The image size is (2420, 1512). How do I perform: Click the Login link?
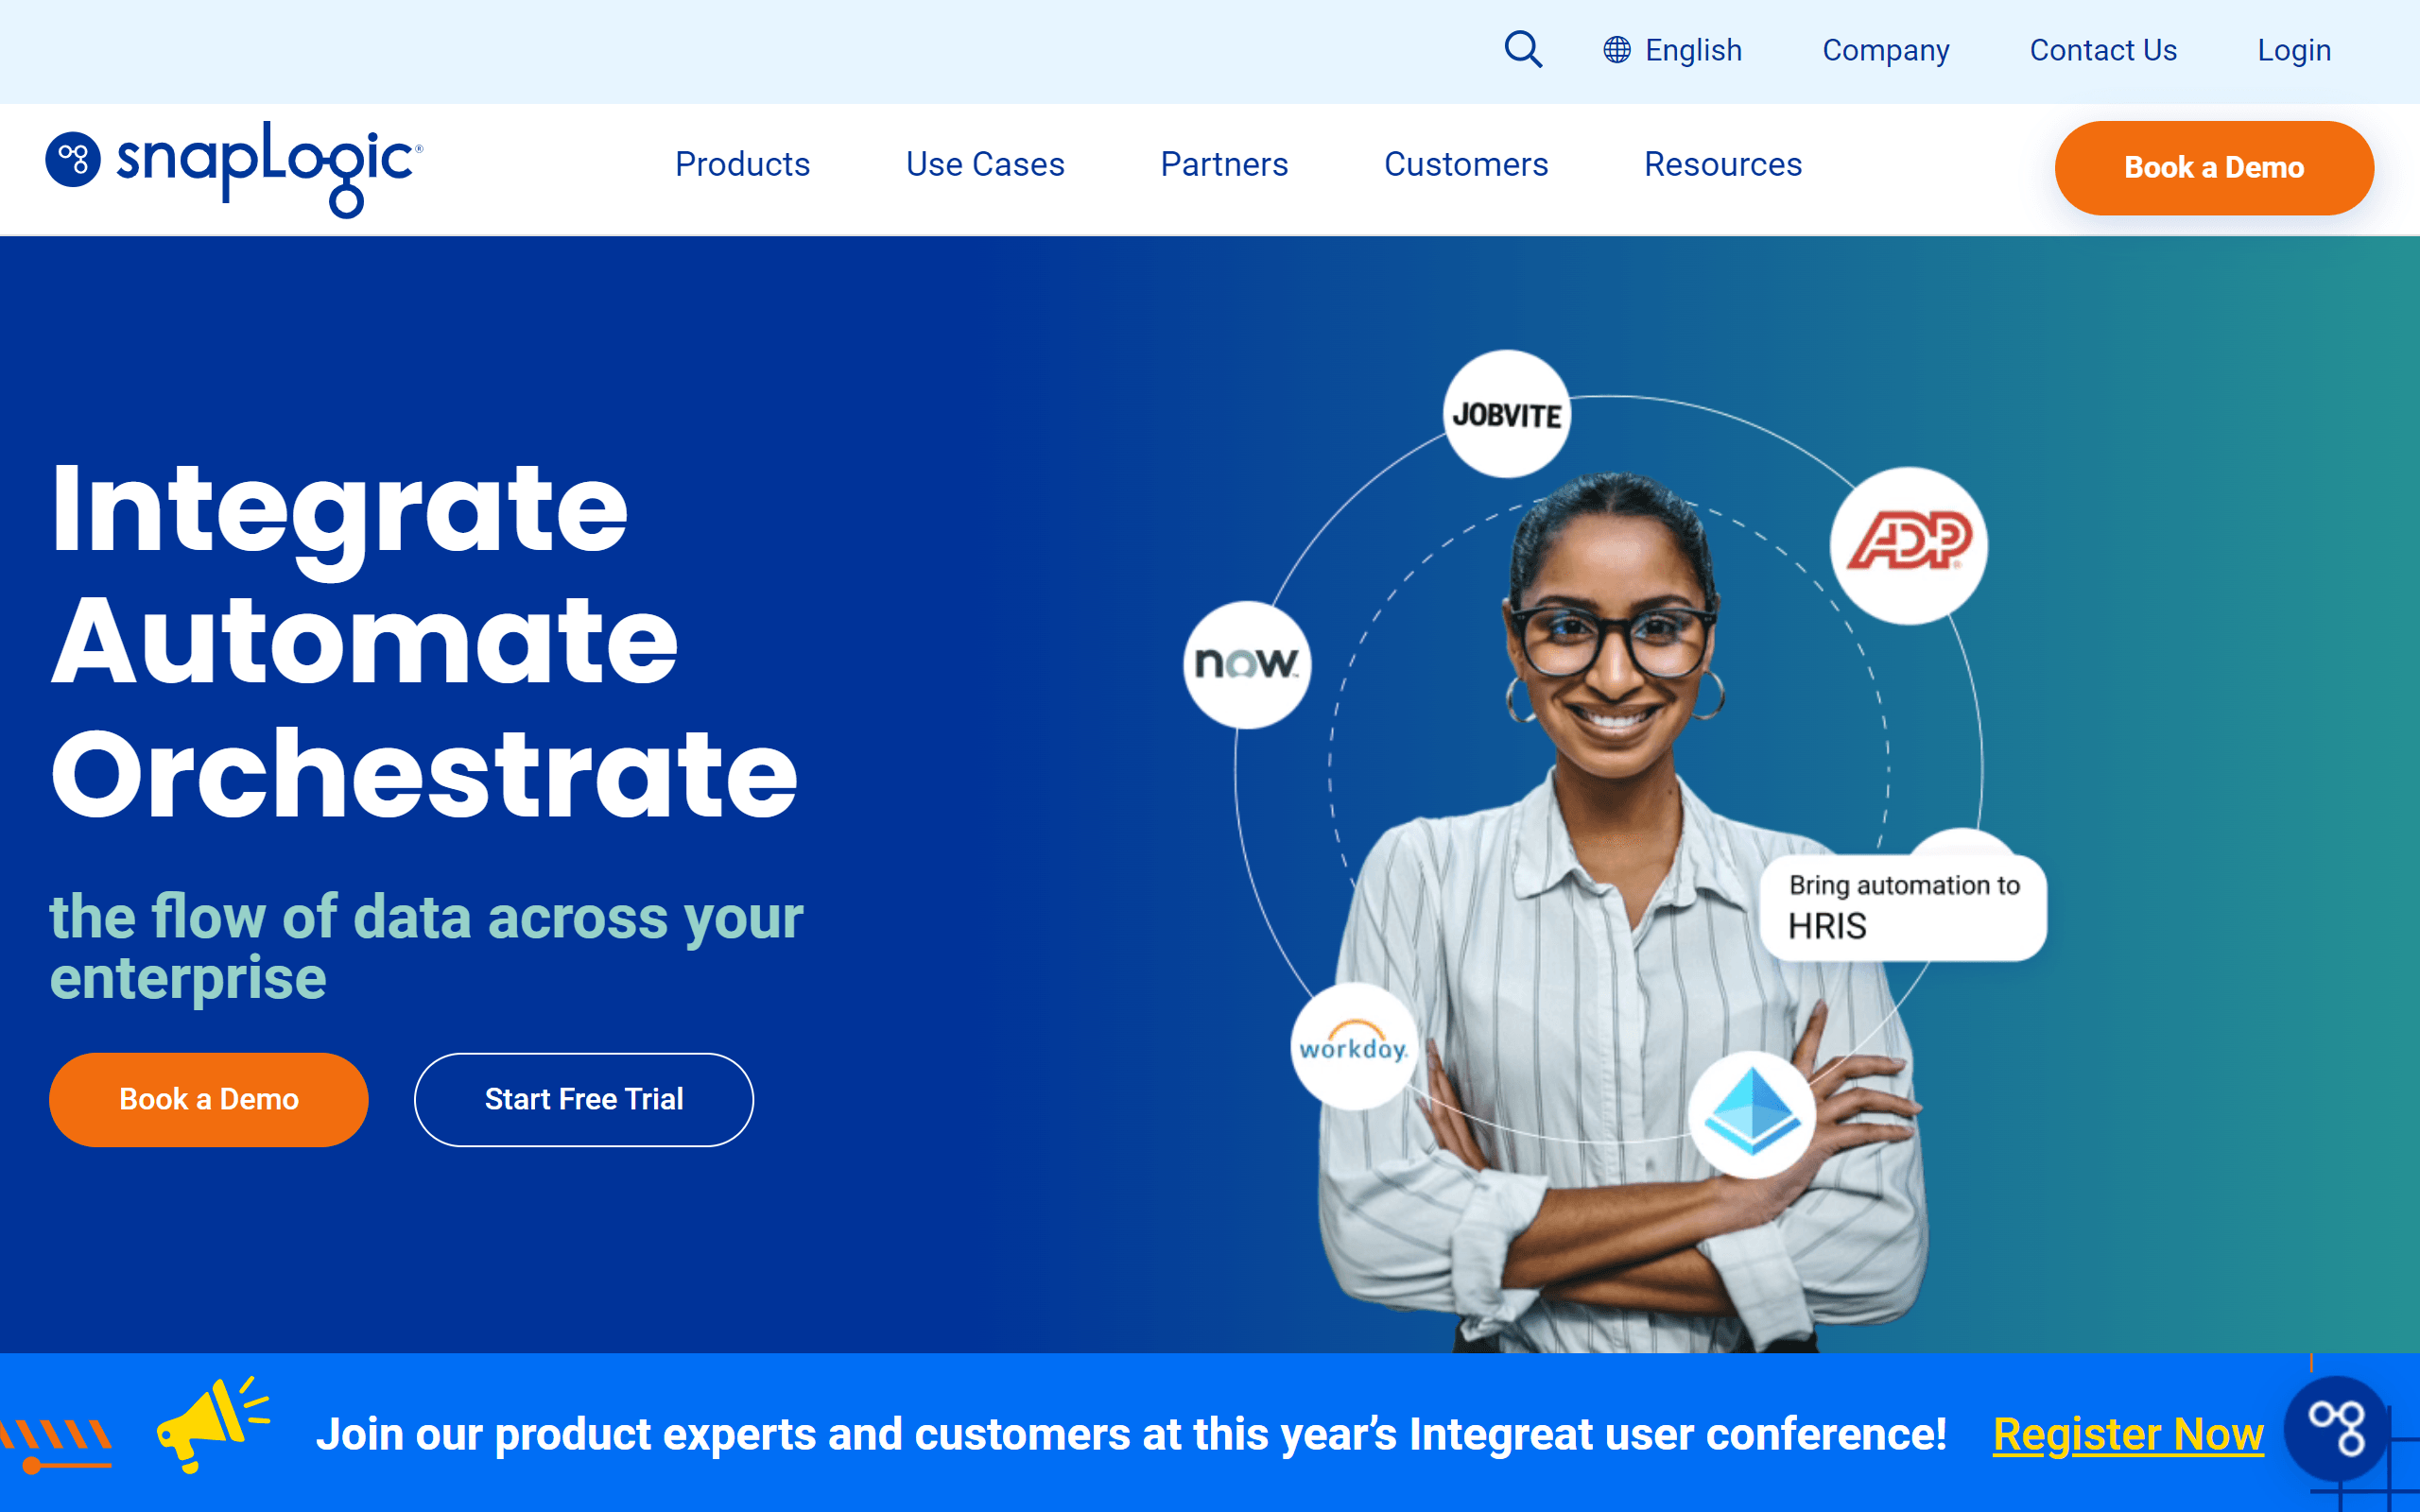point(2294,50)
